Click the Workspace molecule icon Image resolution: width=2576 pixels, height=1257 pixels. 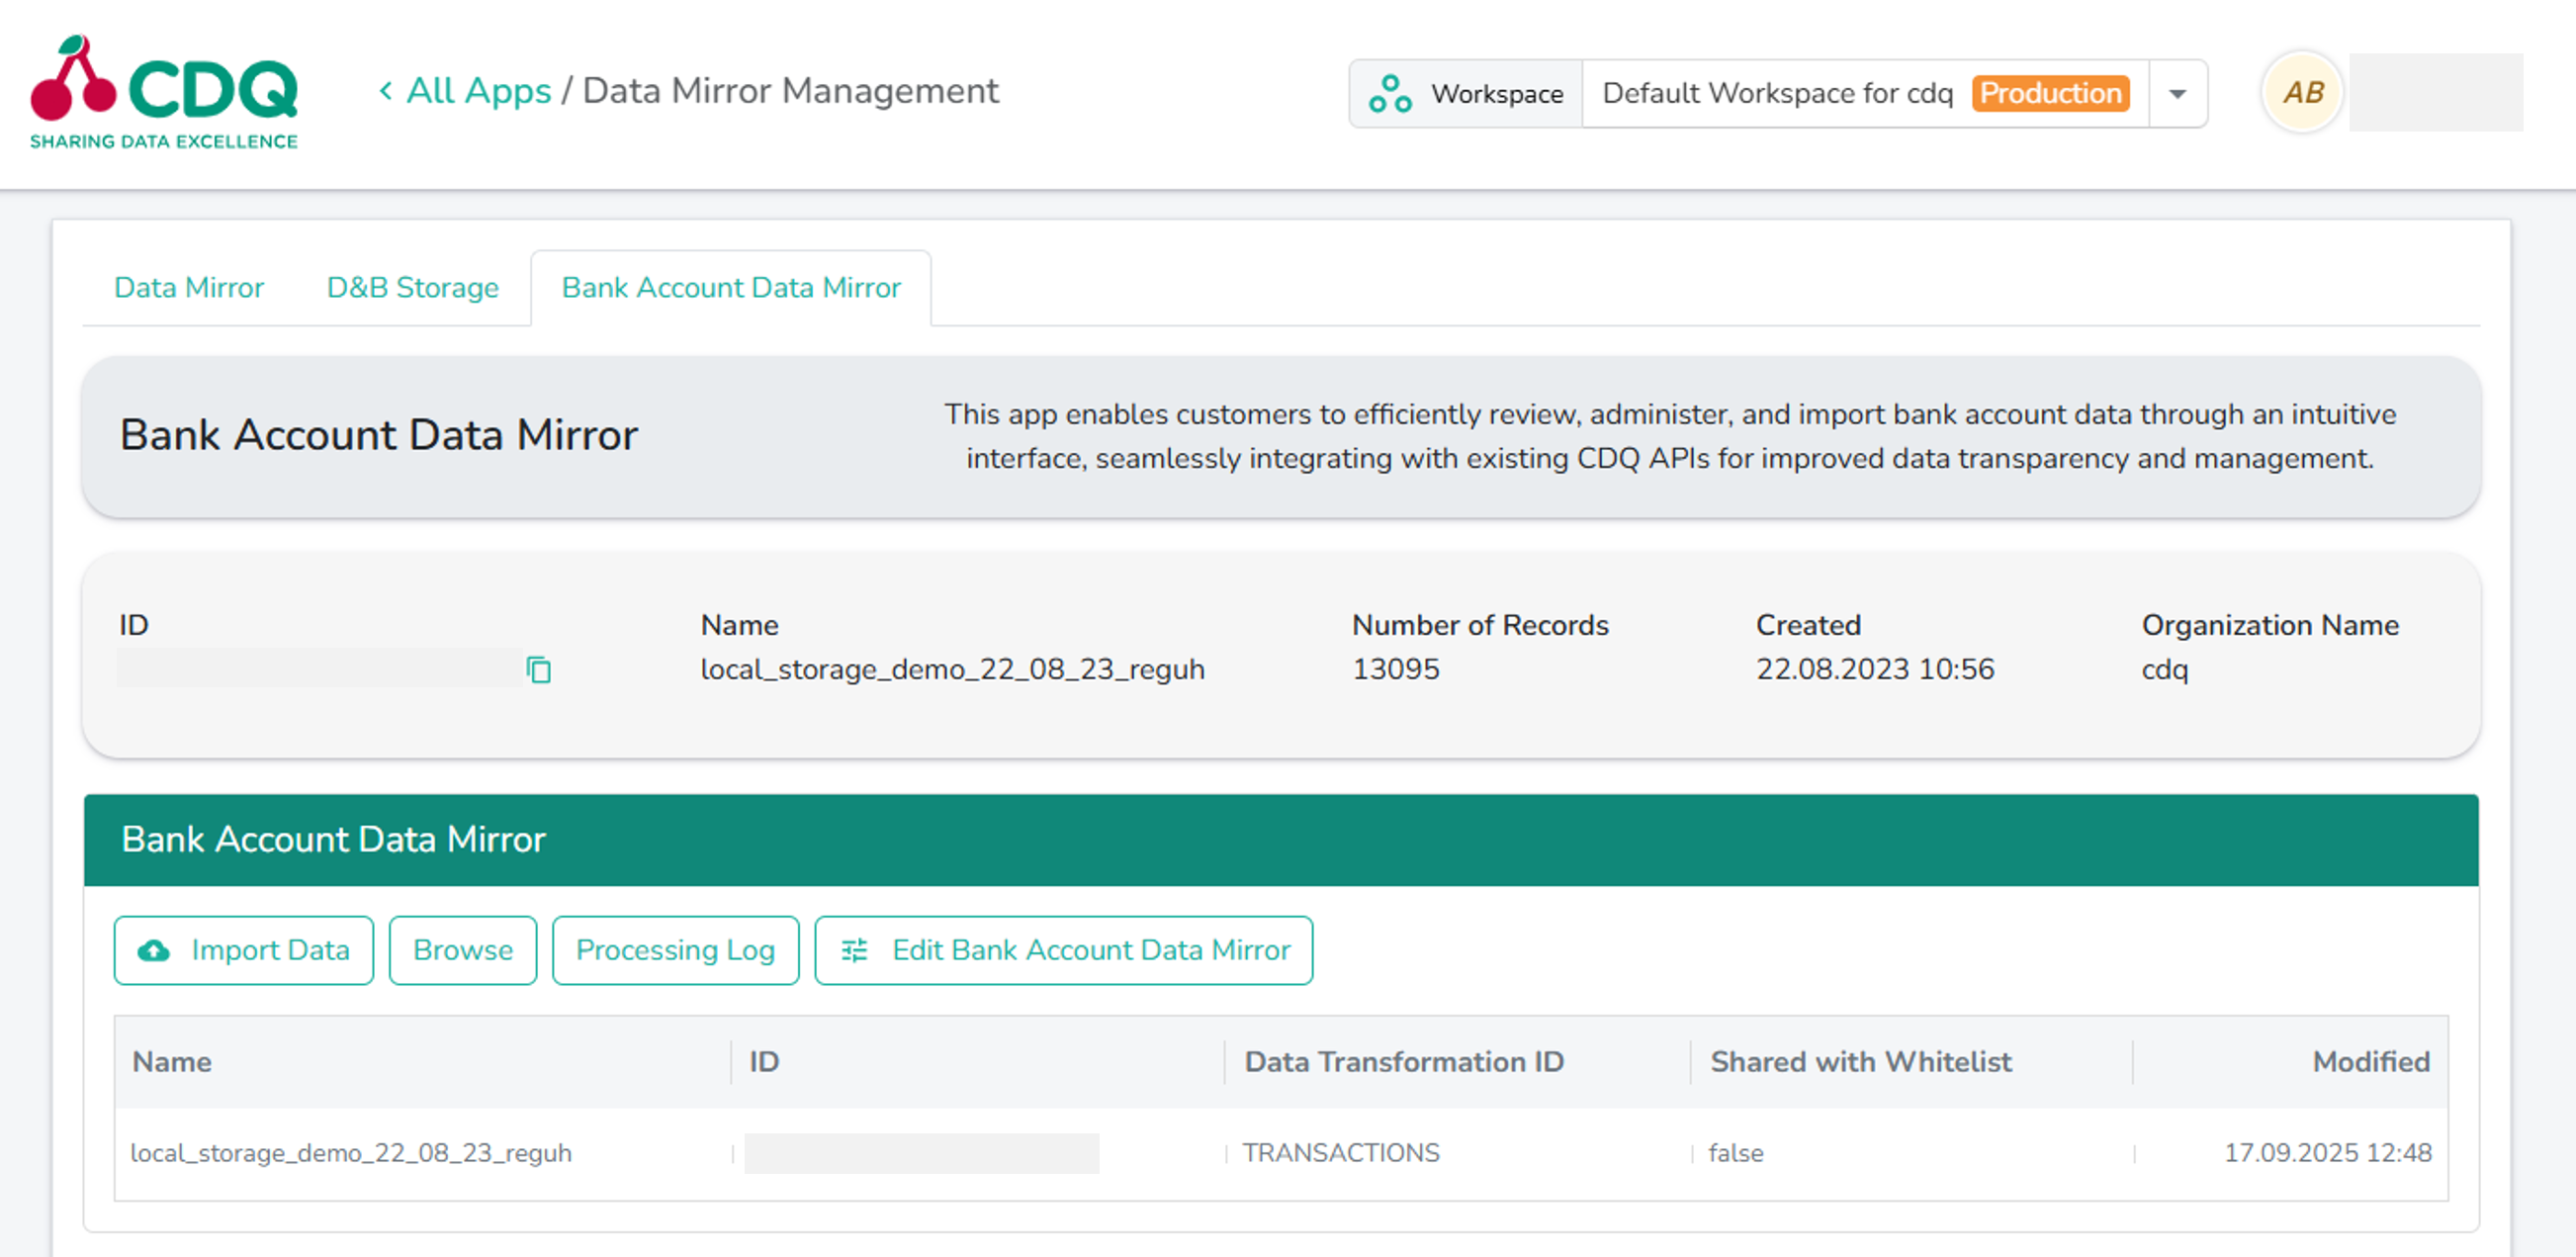point(1389,94)
